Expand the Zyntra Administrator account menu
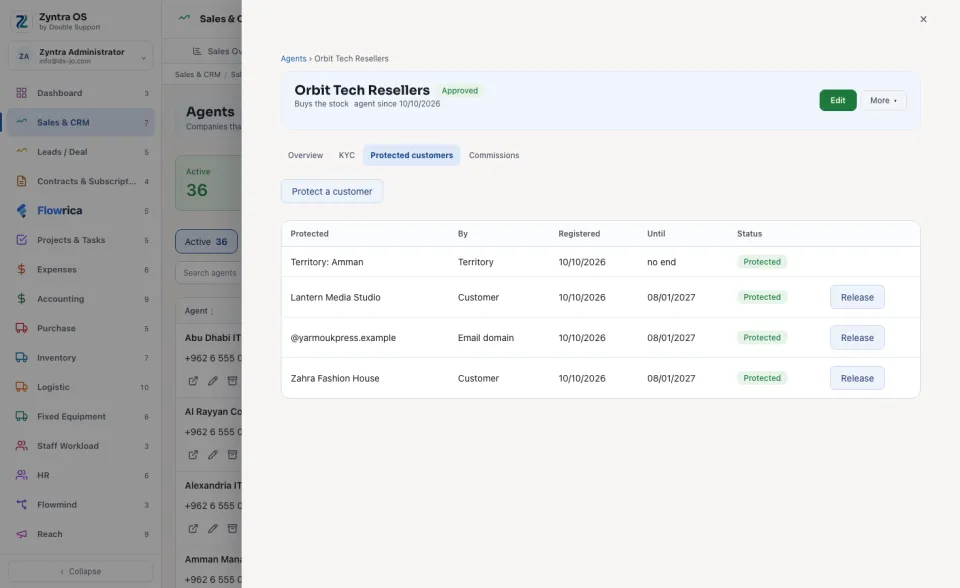 point(81,56)
